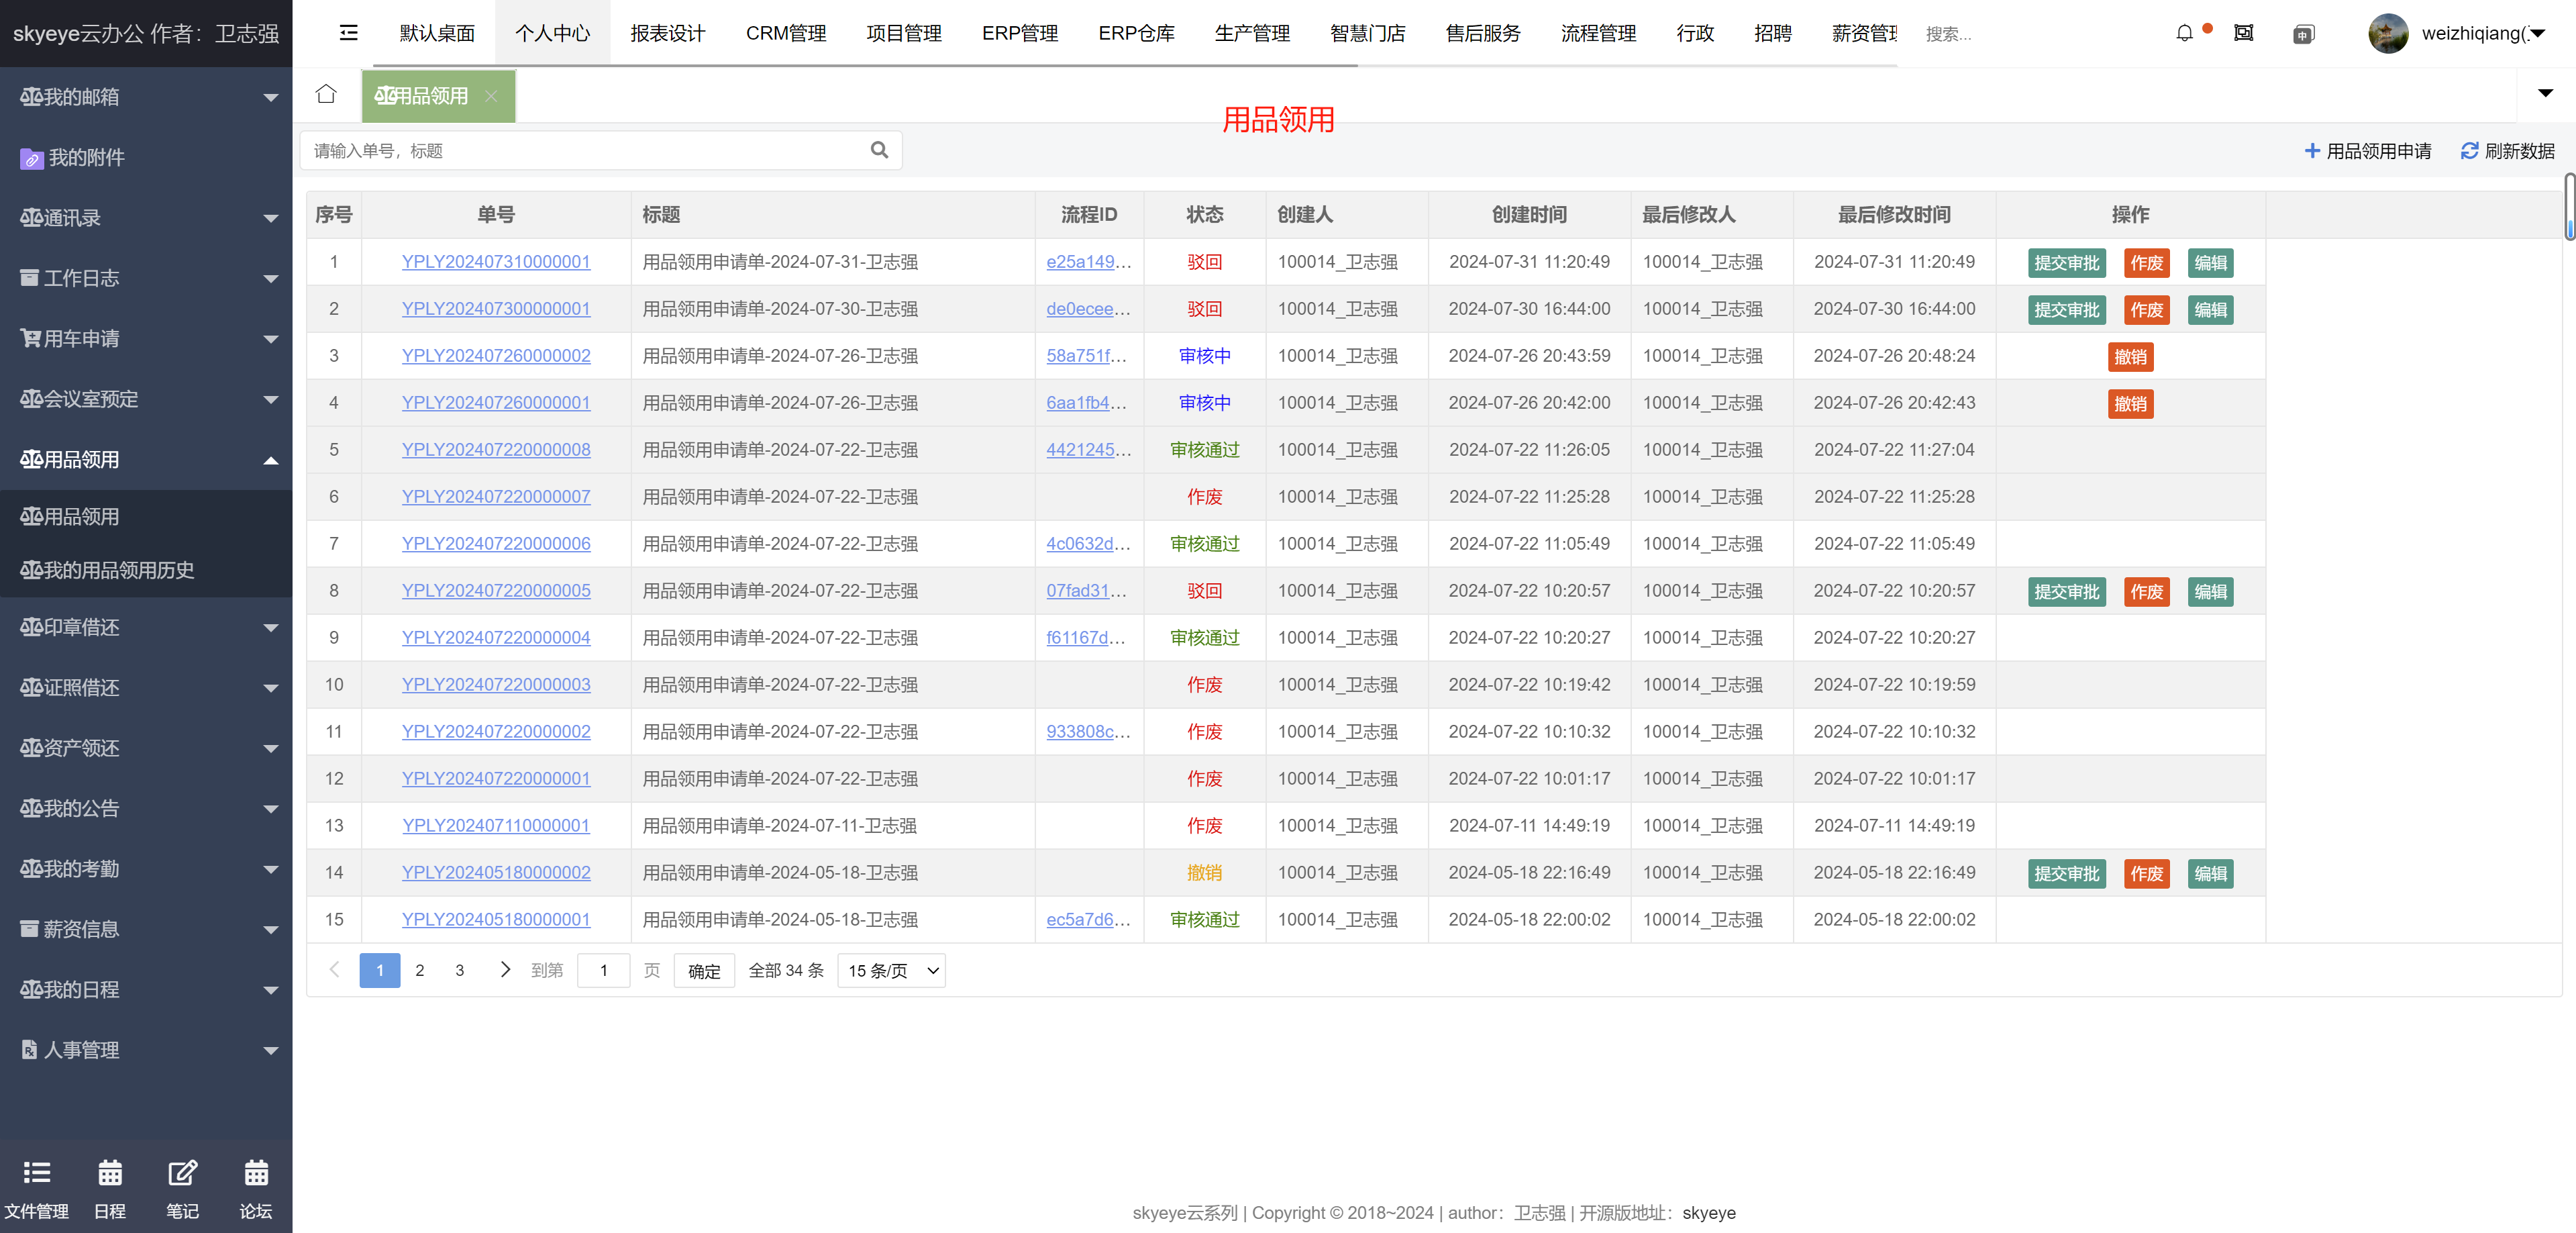Click the search magnifier icon
2576x1233 pixels.
click(879, 150)
